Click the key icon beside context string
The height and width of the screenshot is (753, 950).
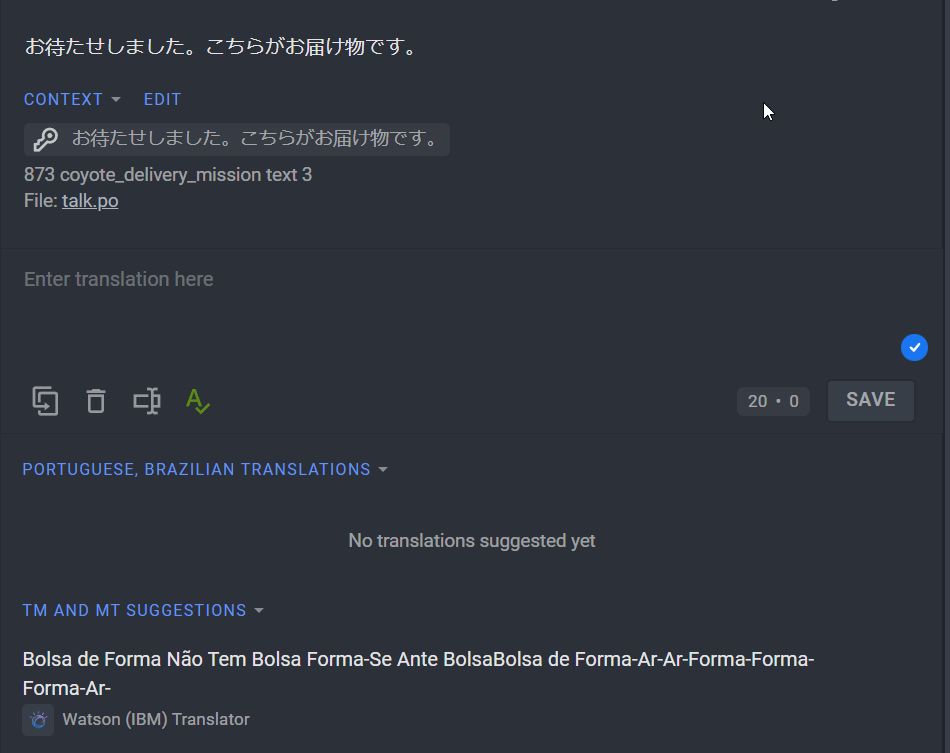point(45,139)
